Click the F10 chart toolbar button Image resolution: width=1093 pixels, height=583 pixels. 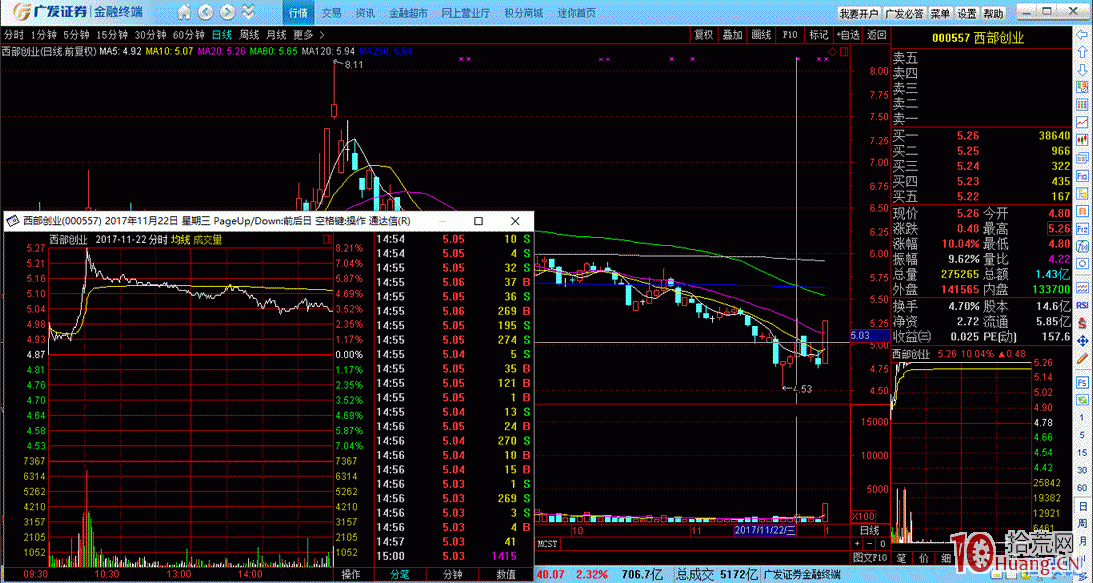click(789, 34)
